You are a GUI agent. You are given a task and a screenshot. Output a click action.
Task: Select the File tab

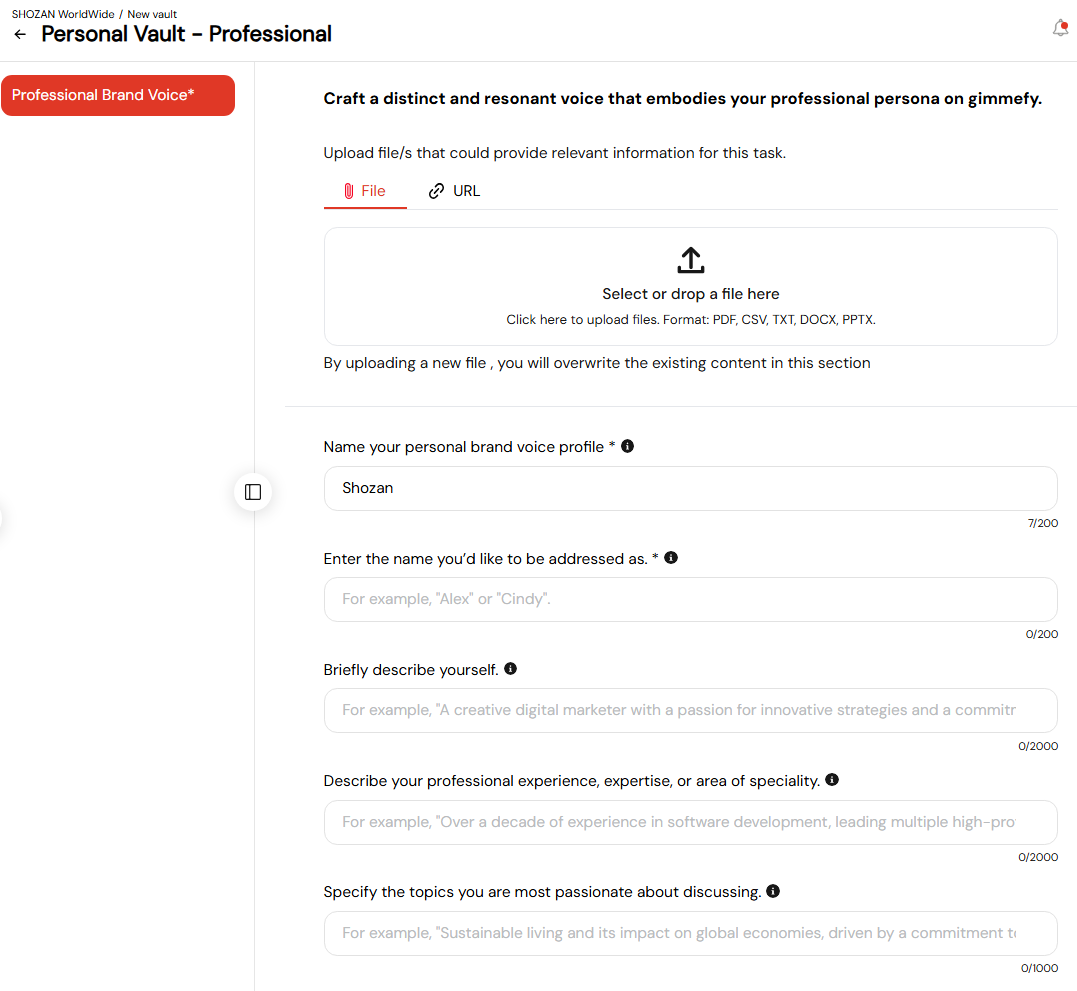point(365,191)
